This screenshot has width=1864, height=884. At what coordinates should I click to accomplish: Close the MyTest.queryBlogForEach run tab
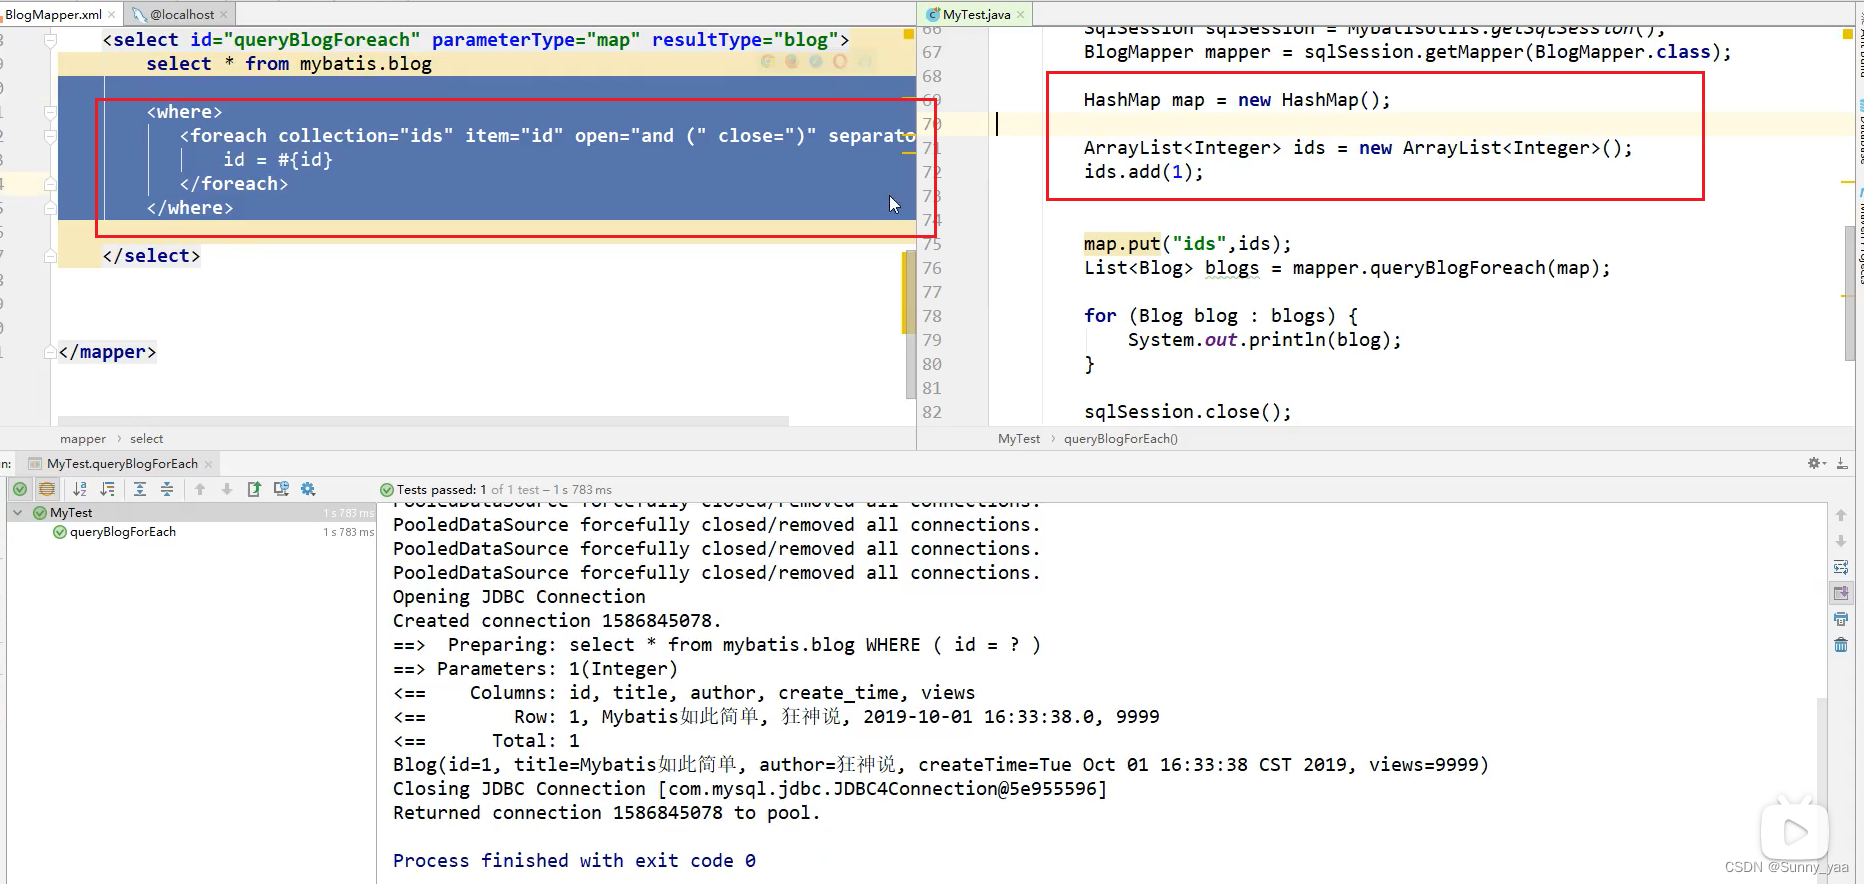208,464
